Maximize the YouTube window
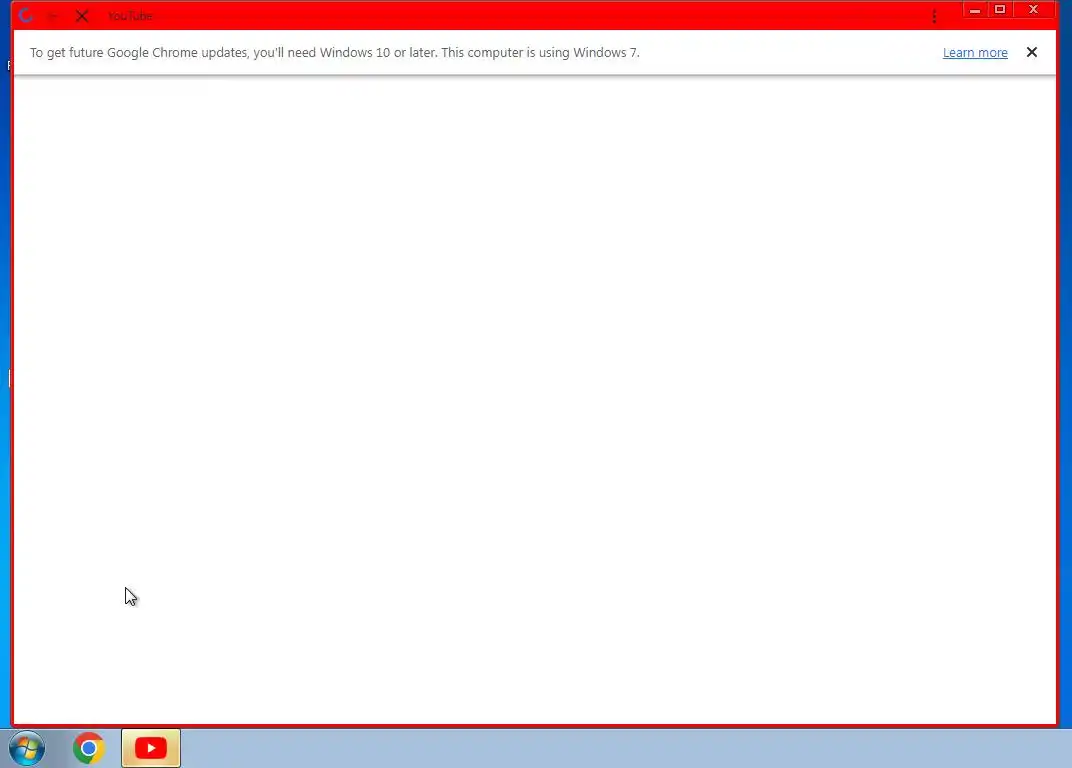Viewport: 1072px width, 768px height. (x=1000, y=10)
